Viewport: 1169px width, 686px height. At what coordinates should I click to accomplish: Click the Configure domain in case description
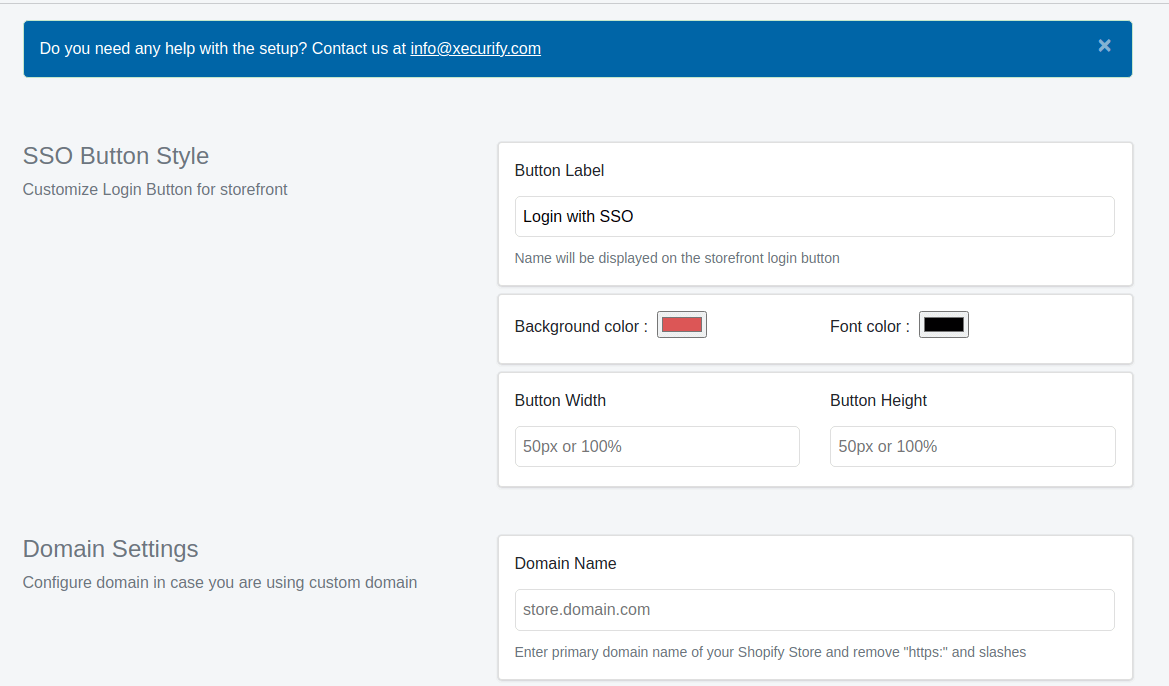pos(219,582)
